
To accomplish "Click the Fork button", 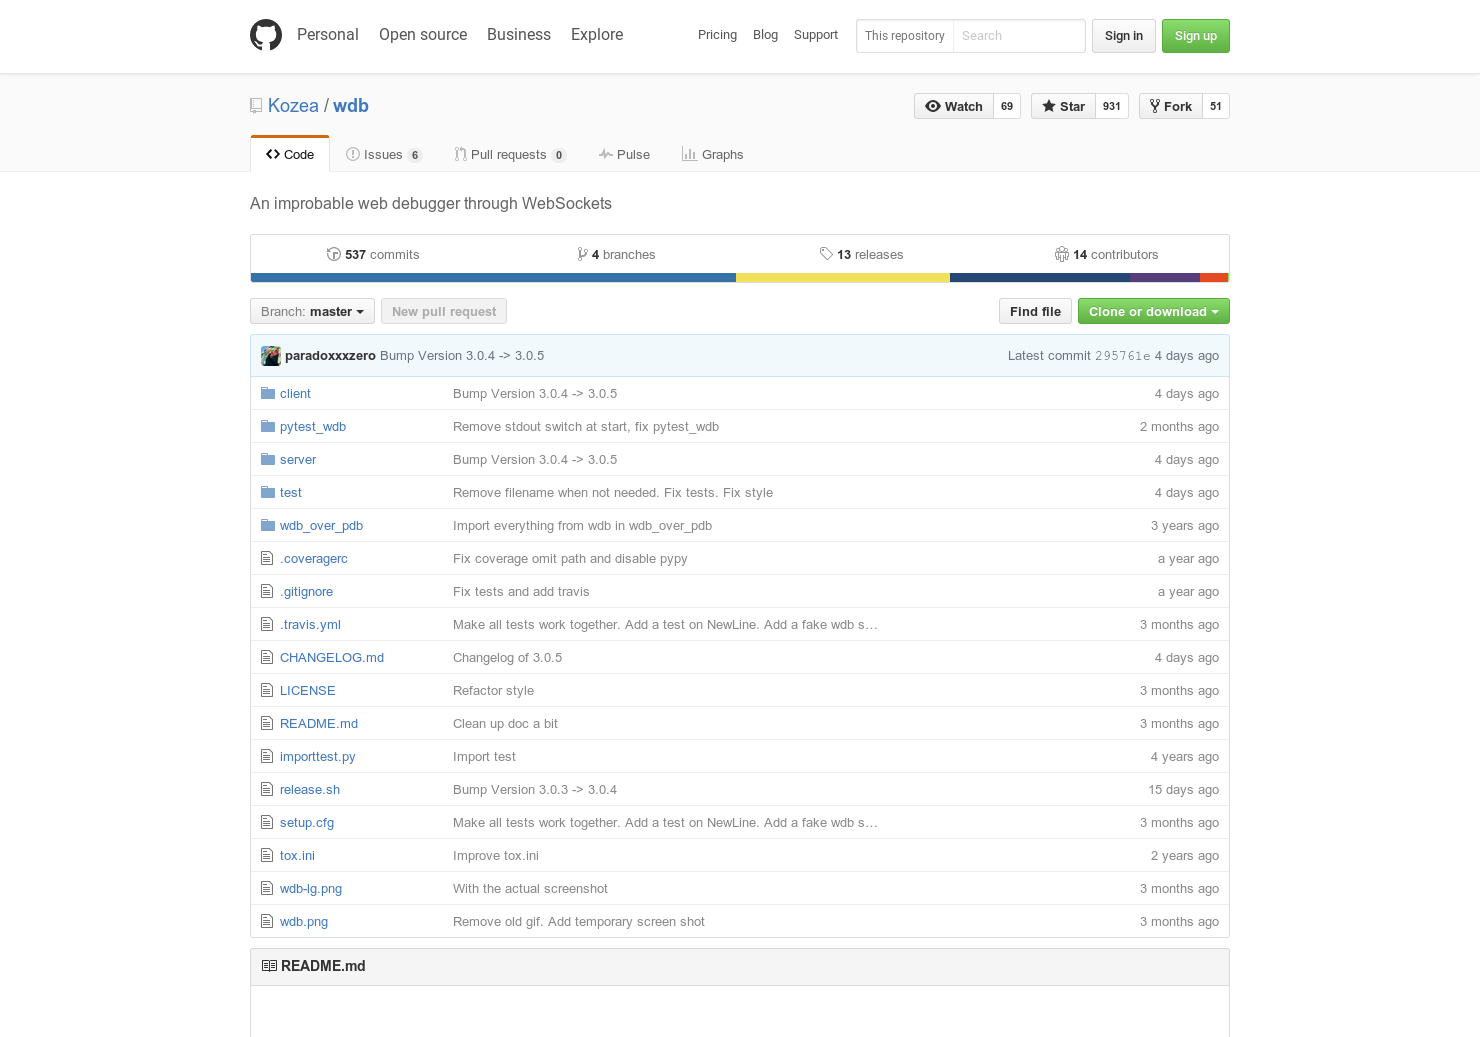I will point(1171,106).
